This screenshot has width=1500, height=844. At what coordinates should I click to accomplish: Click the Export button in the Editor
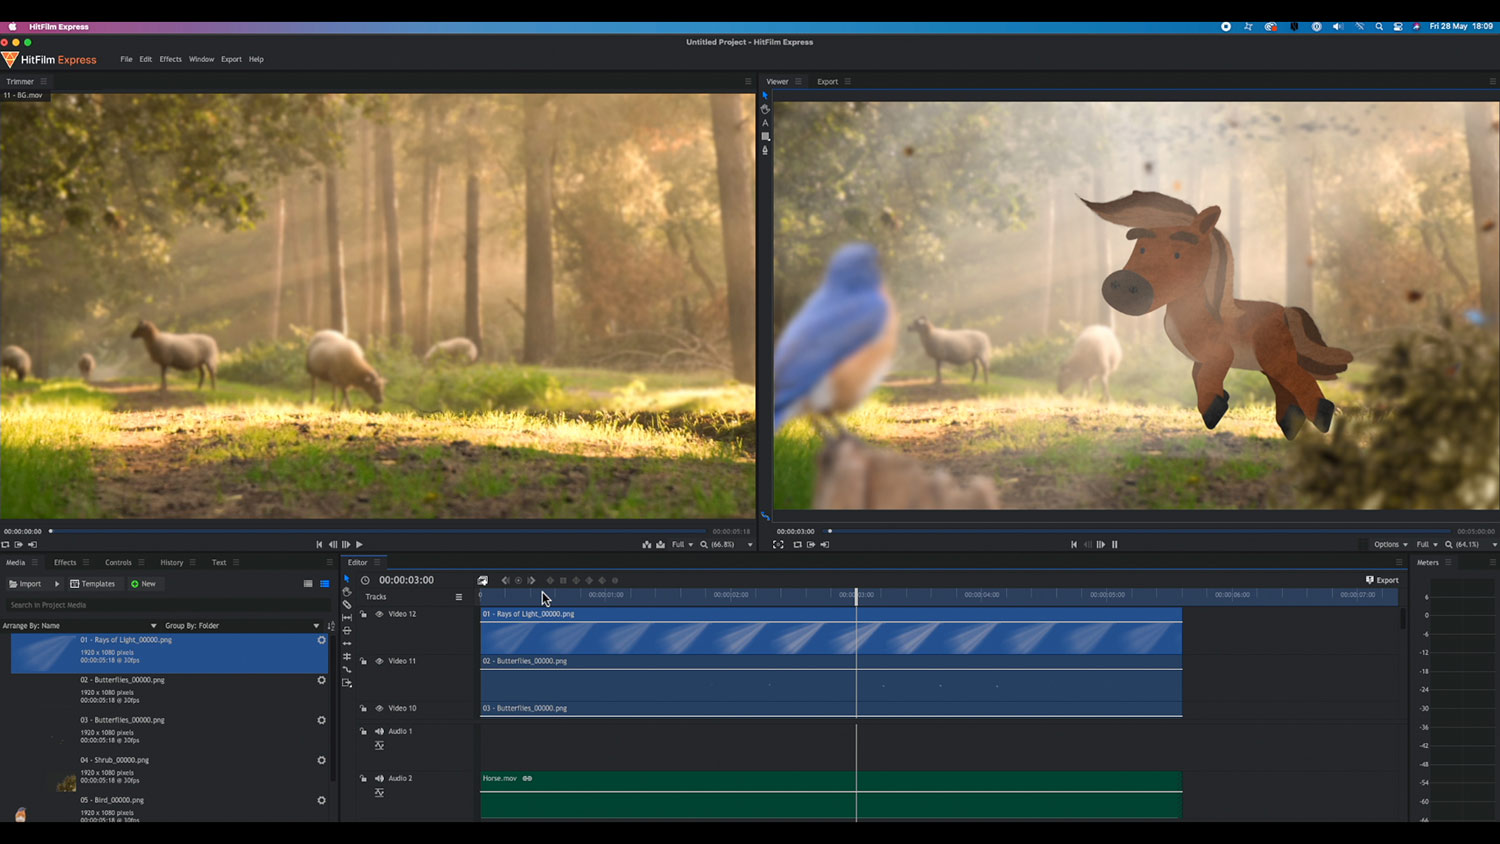(1382, 580)
